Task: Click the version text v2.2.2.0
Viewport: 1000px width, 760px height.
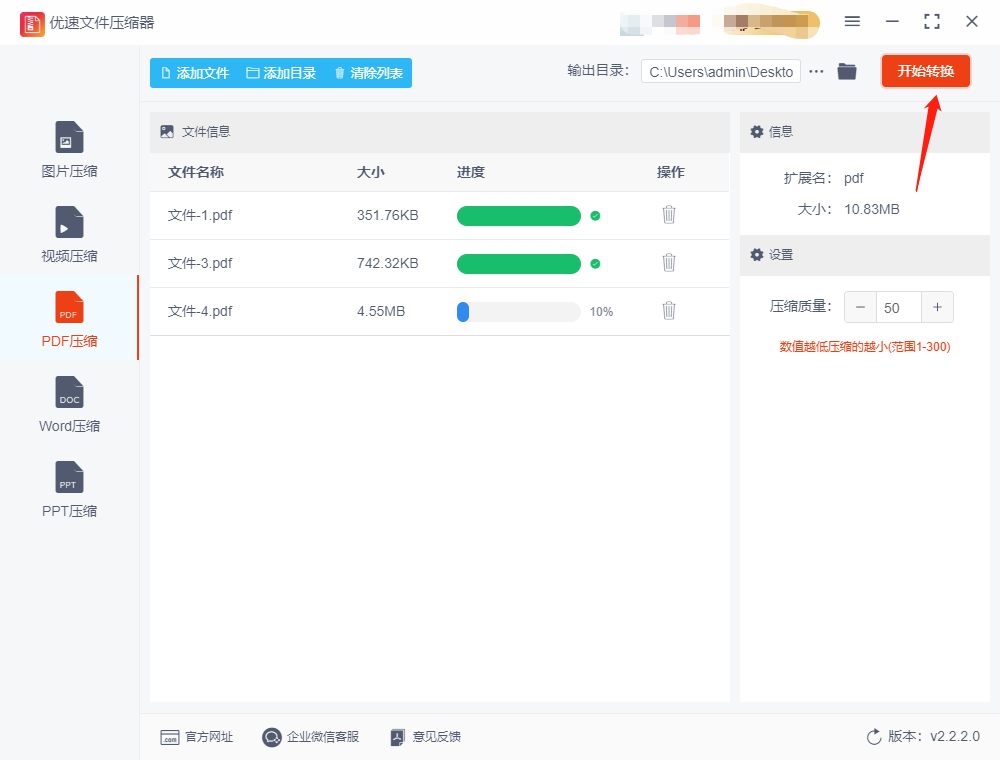Action: coord(955,736)
